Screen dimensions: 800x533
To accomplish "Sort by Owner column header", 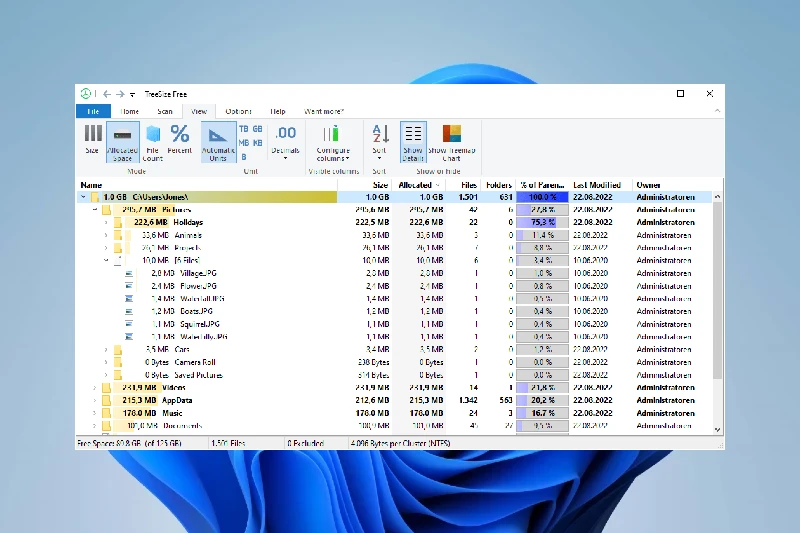I will coord(672,185).
